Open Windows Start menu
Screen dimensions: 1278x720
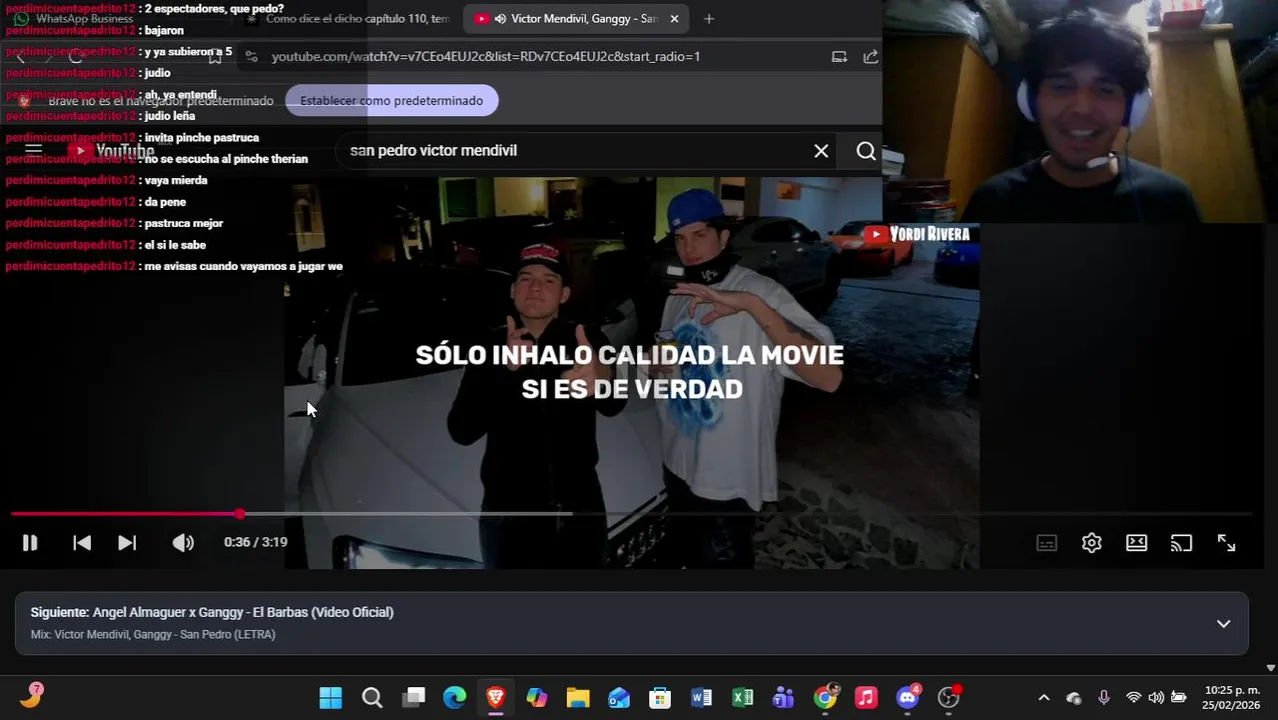(331, 698)
